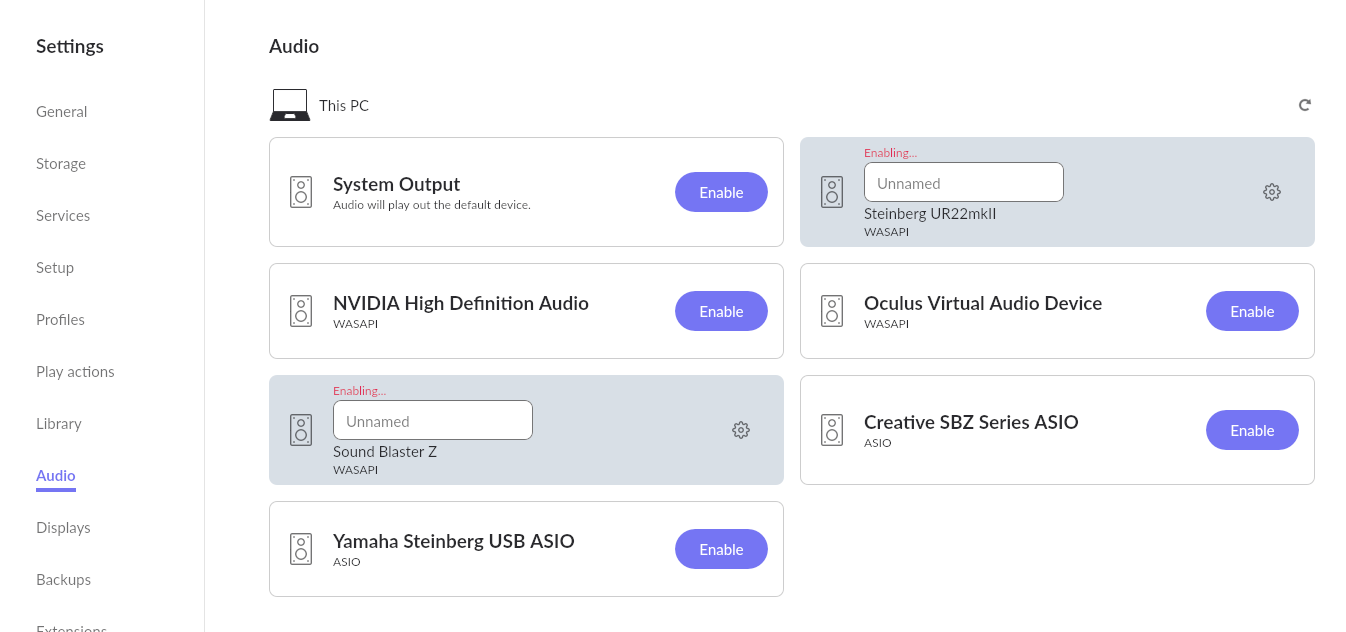Enable the System Output device

coord(721,192)
